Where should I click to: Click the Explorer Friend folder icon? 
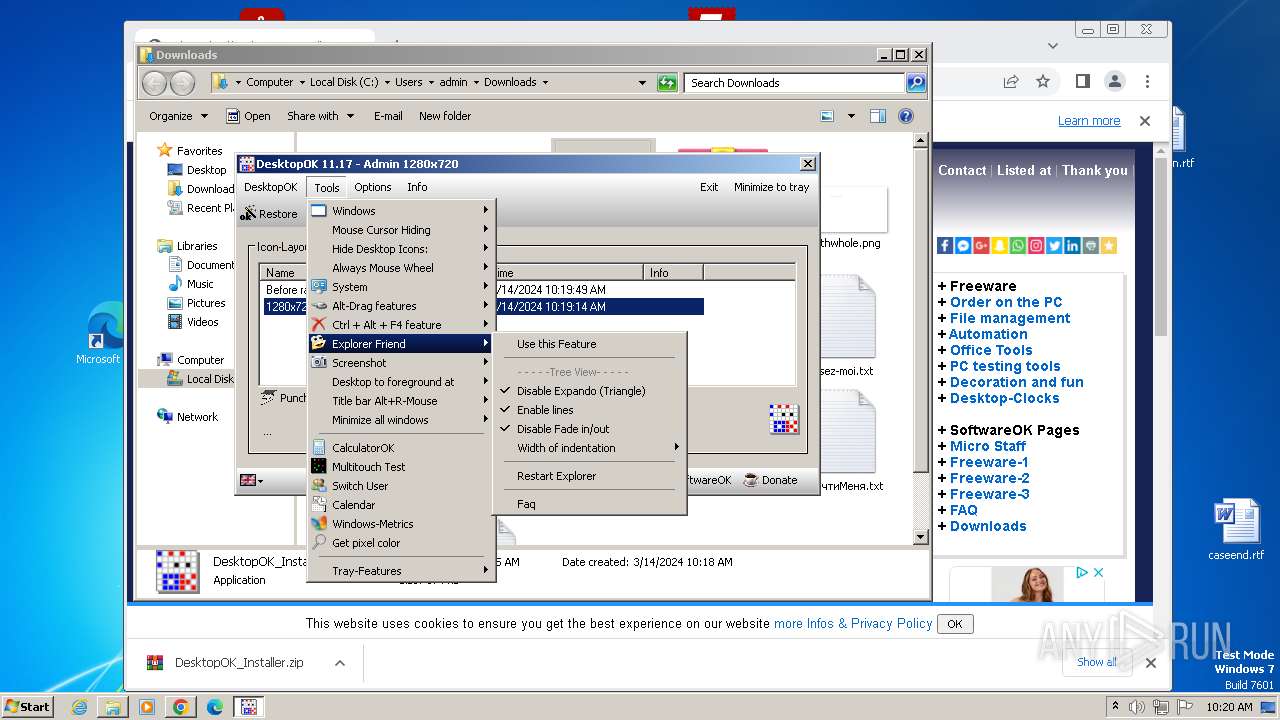318,344
